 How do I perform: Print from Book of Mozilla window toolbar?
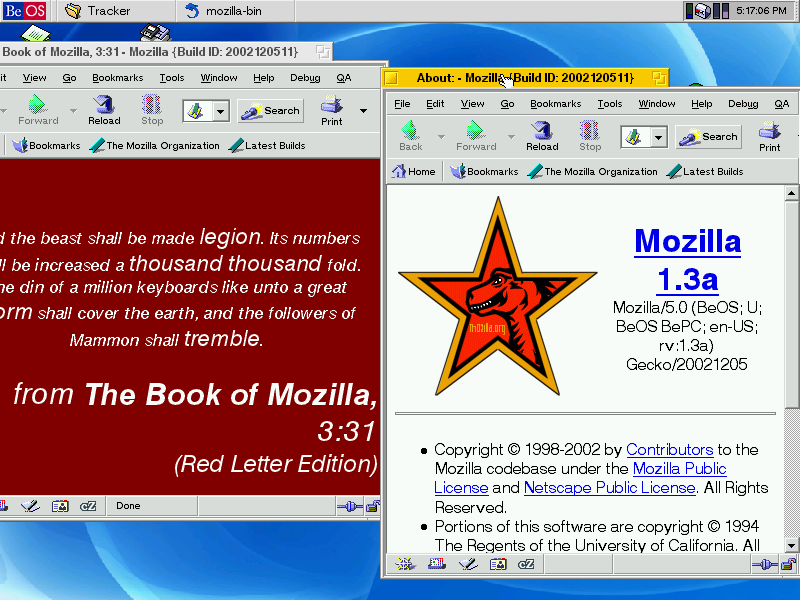click(332, 111)
